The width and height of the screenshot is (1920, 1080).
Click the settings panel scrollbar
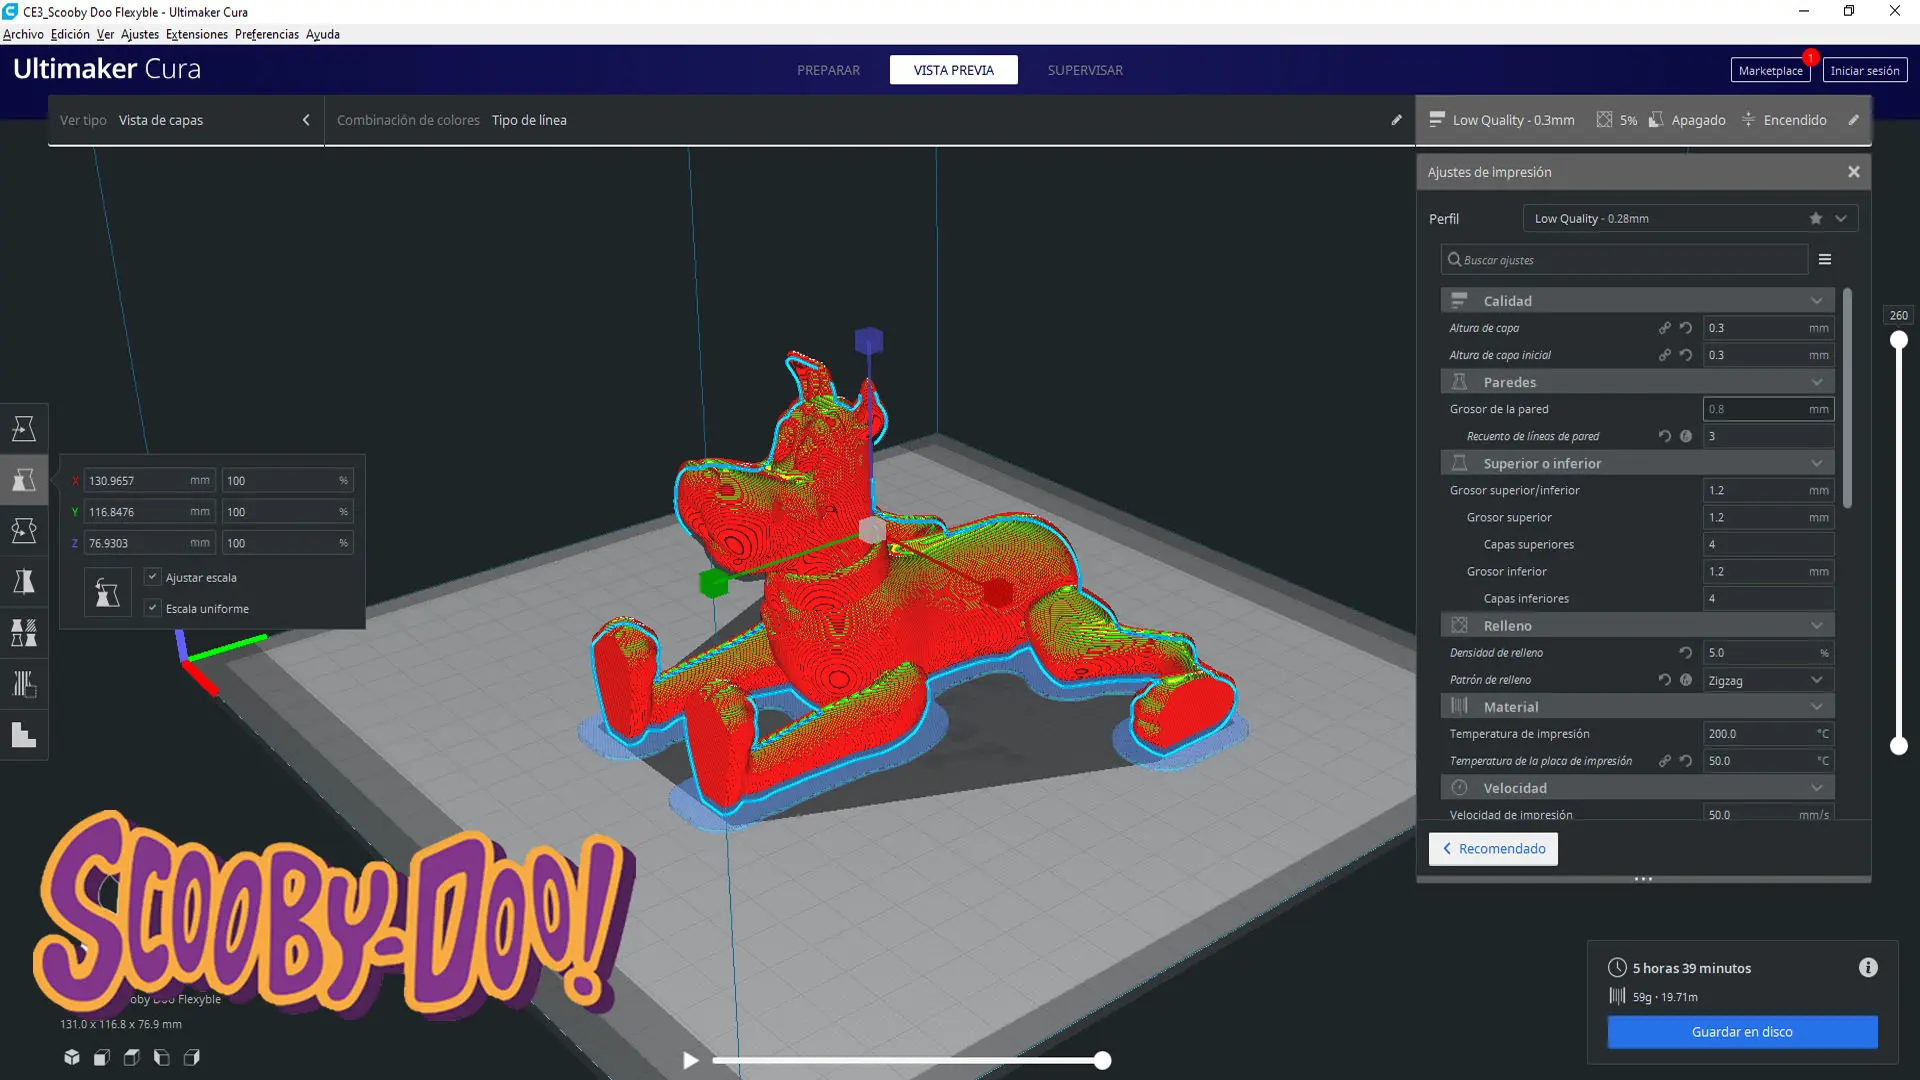pyautogui.click(x=1847, y=398)
